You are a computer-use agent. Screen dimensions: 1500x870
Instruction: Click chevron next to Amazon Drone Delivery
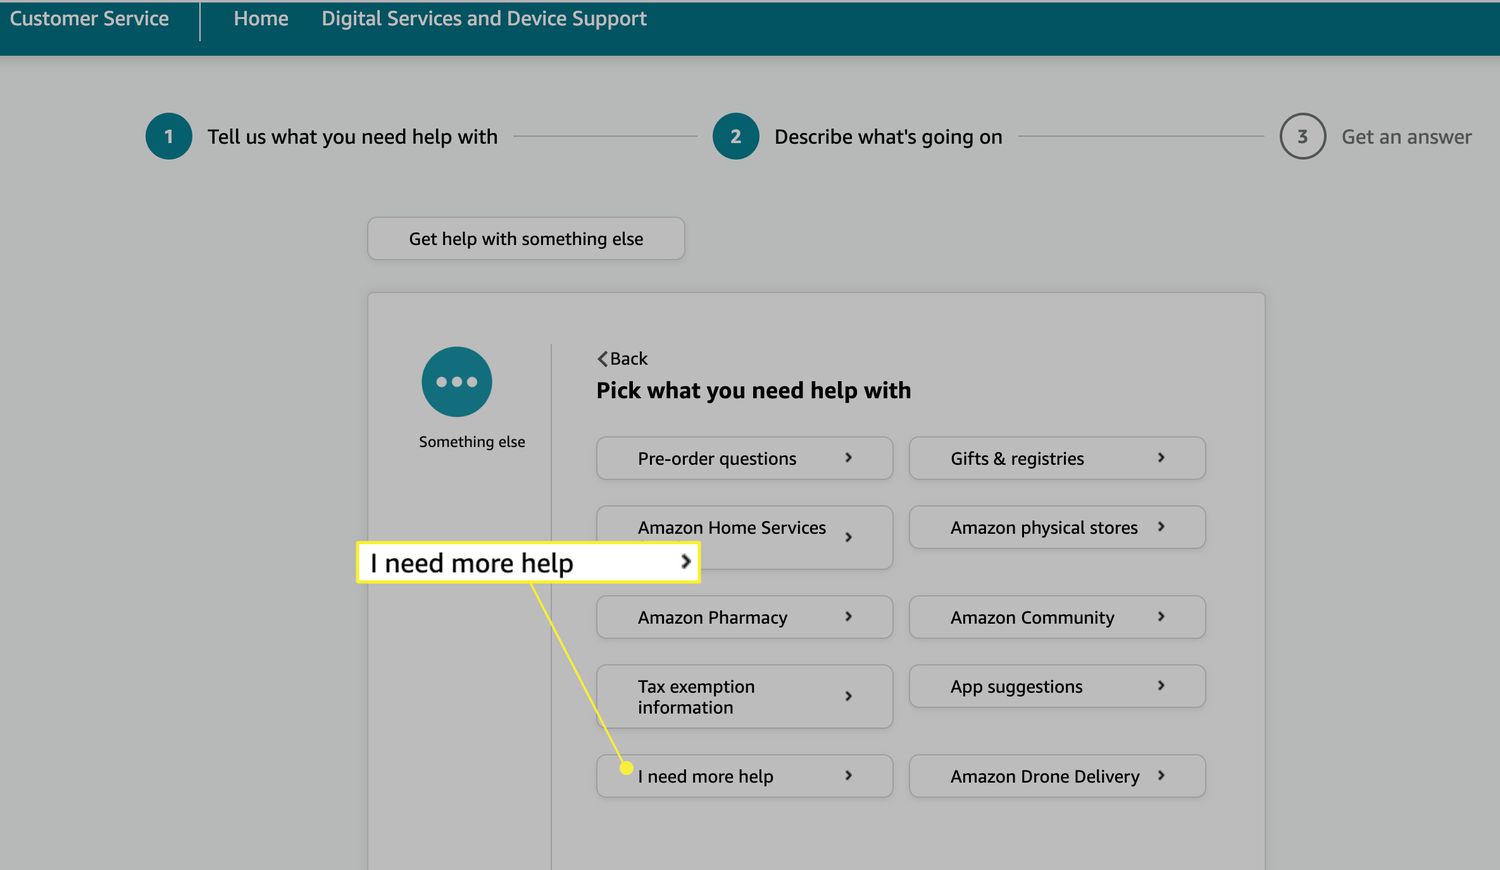(1161, 775)
